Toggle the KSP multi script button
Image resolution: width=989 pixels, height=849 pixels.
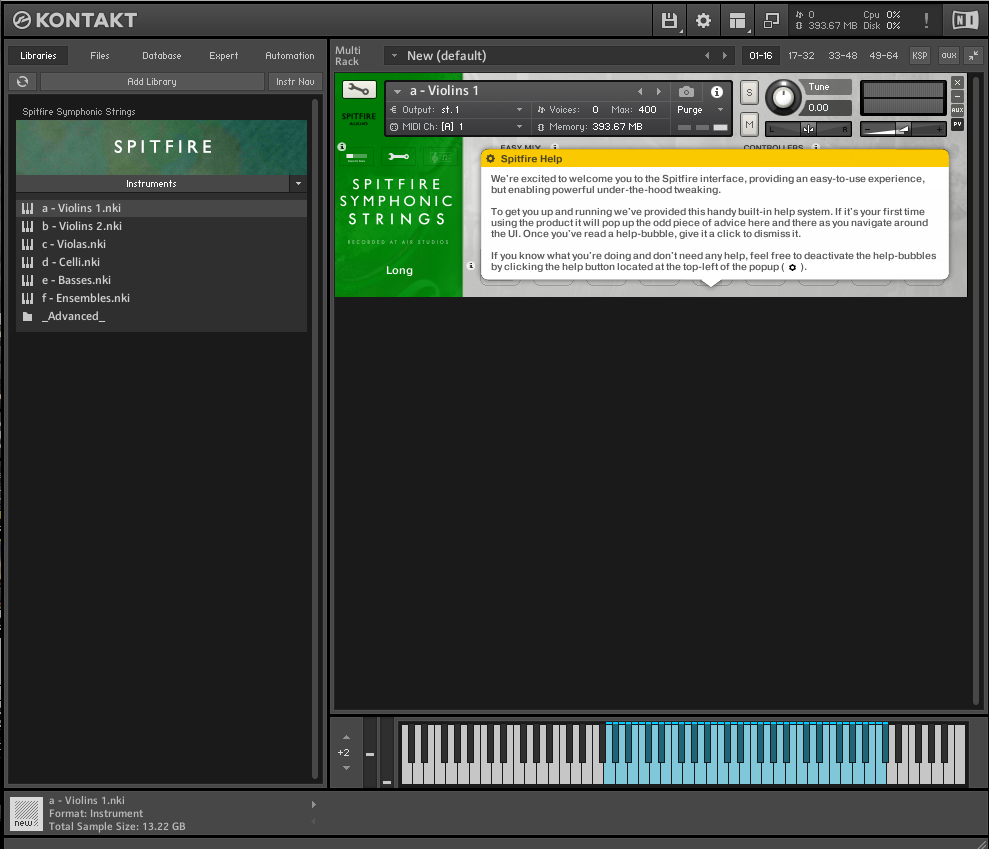tap(920, 56)
